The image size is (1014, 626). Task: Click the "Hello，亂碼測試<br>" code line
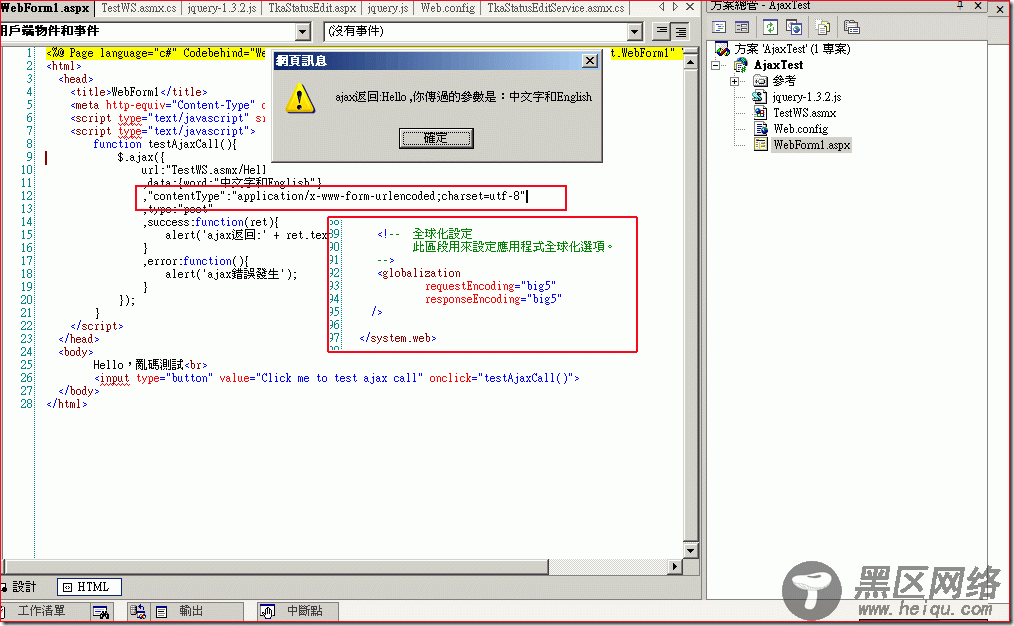[x=150, y=365]
